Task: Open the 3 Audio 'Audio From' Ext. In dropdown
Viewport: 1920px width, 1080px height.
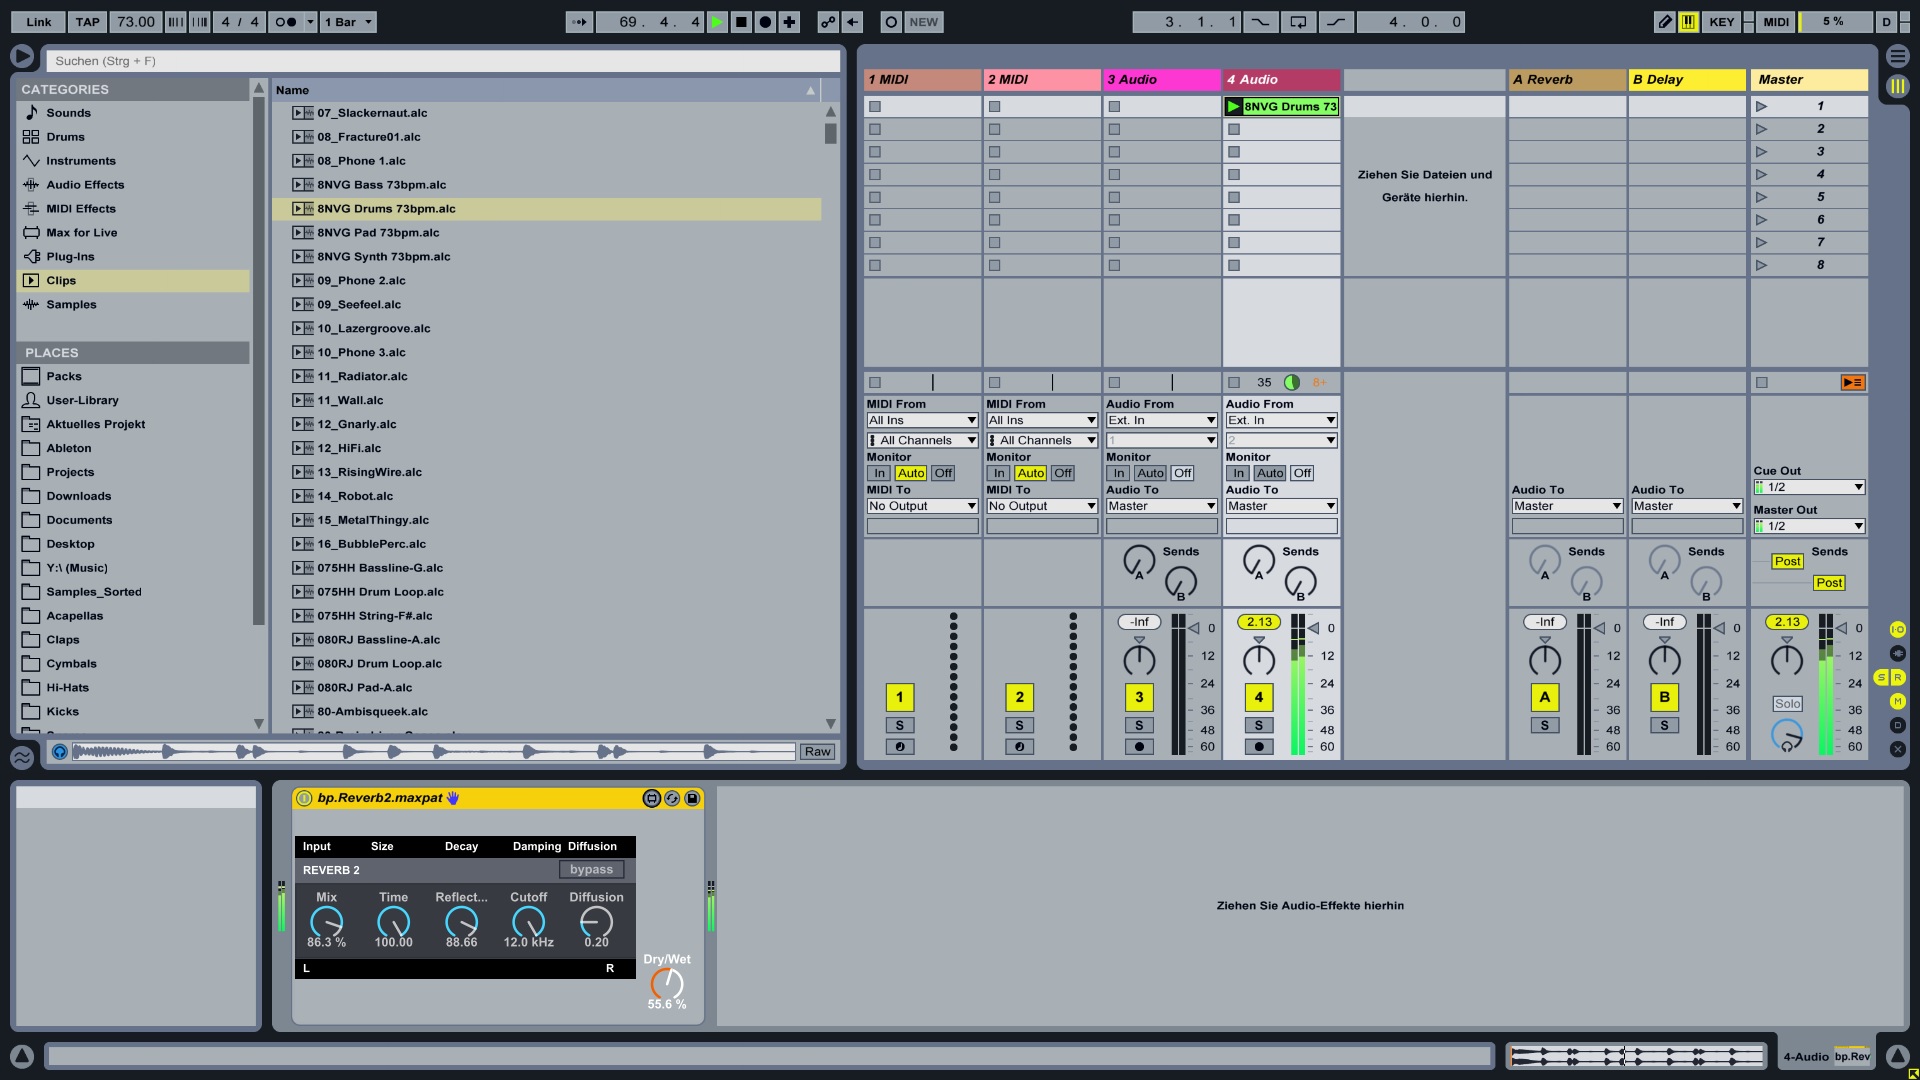Action: click(x=1161, y=420)
